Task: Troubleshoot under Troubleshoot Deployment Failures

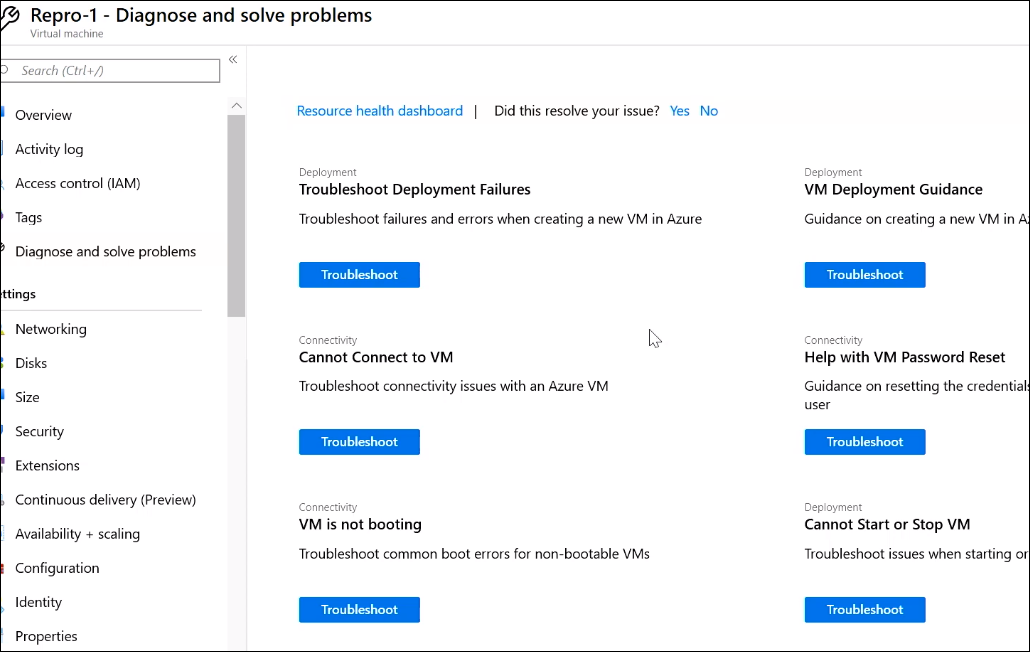Action: click(359, 275)
